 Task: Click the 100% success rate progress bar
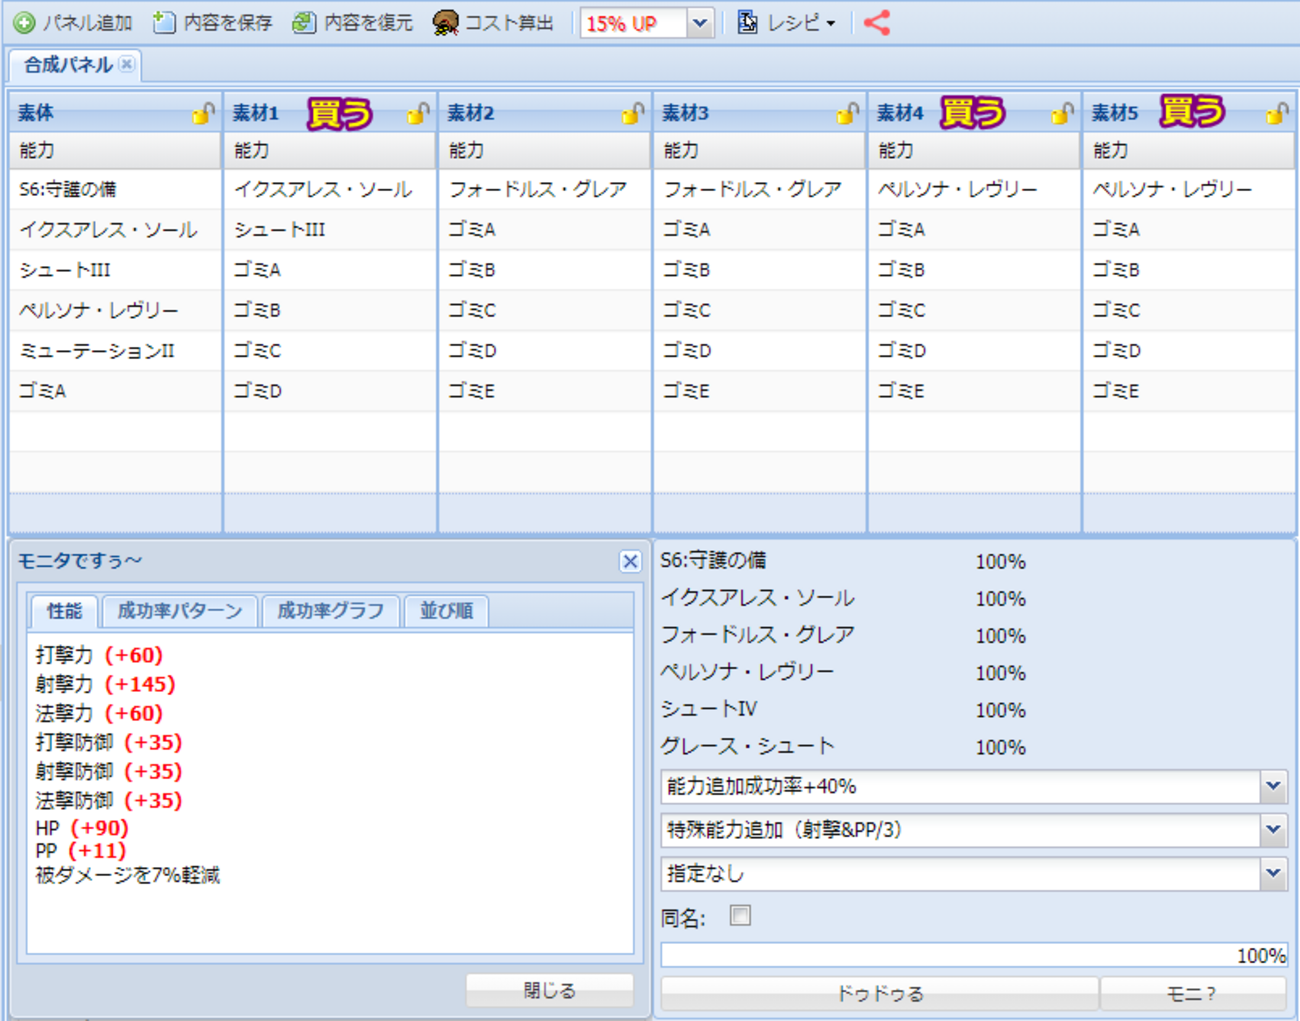973,956
